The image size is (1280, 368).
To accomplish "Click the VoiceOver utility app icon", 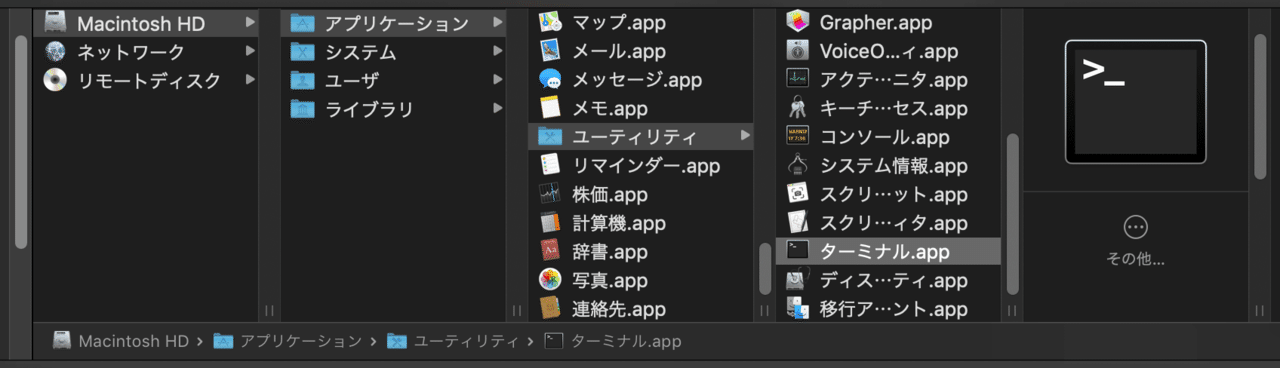I will 797,50.
